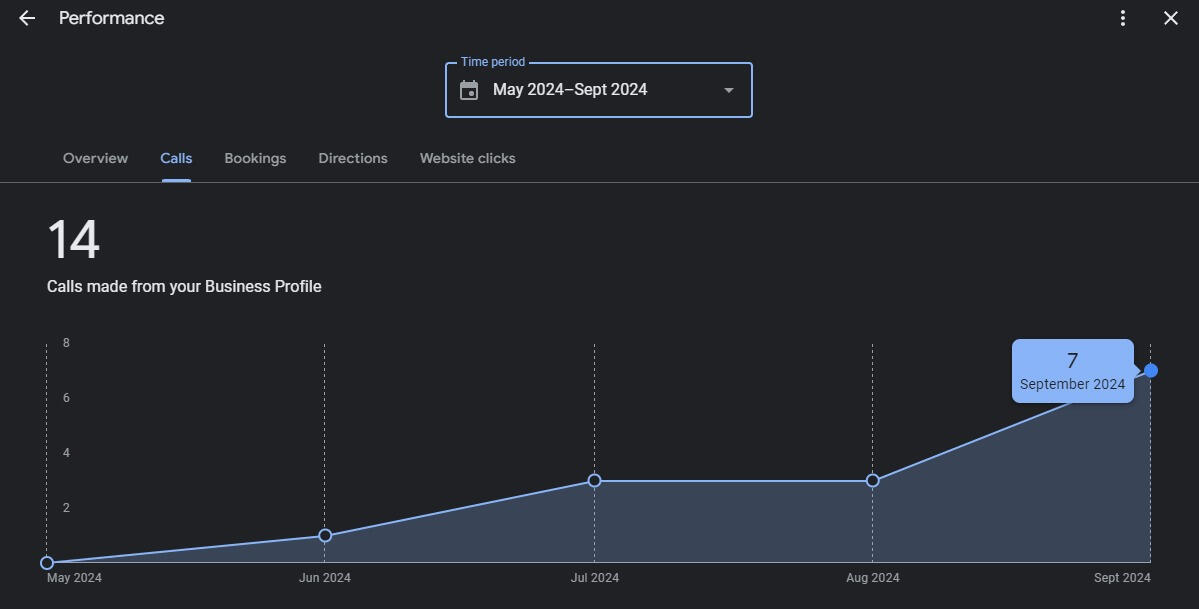
Task: Click the Jul 2024 x-axis label
Action: tap(594, 578)
